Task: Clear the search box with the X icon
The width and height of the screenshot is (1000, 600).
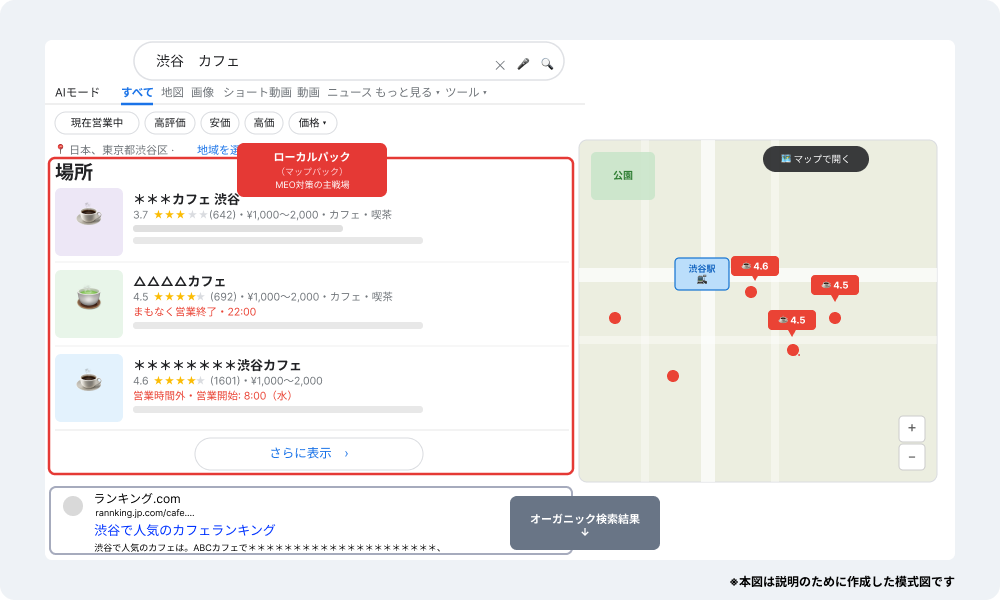Action: point(500,65)
